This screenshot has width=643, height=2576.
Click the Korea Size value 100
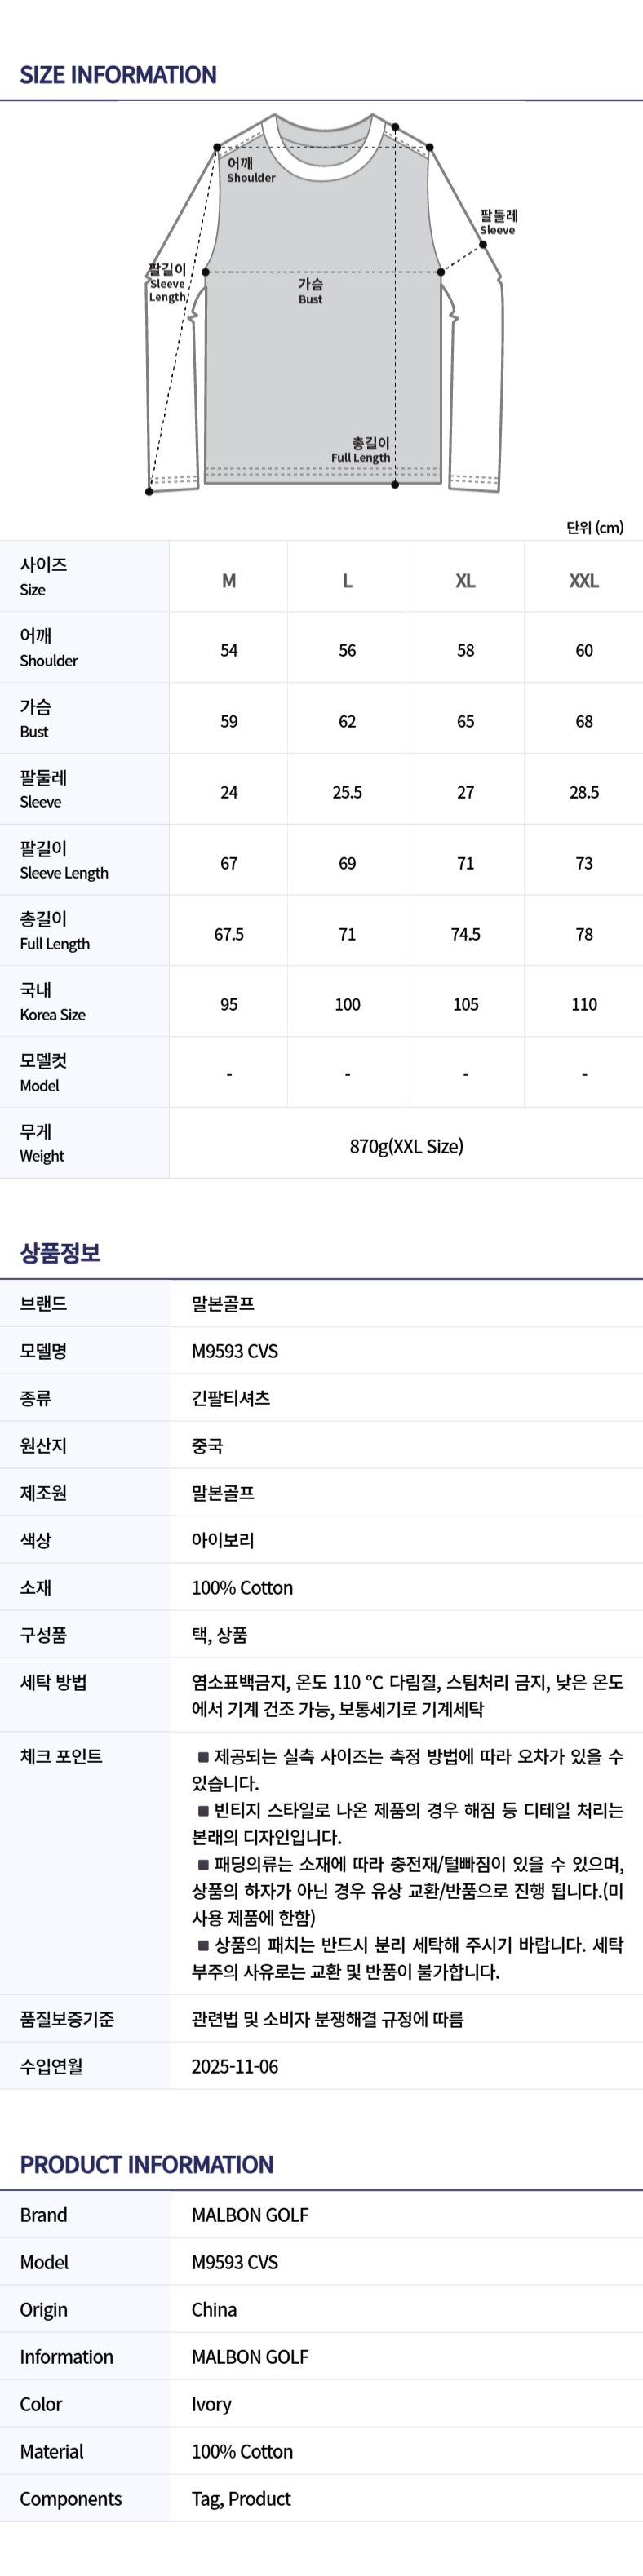[x=347, y=1005]
